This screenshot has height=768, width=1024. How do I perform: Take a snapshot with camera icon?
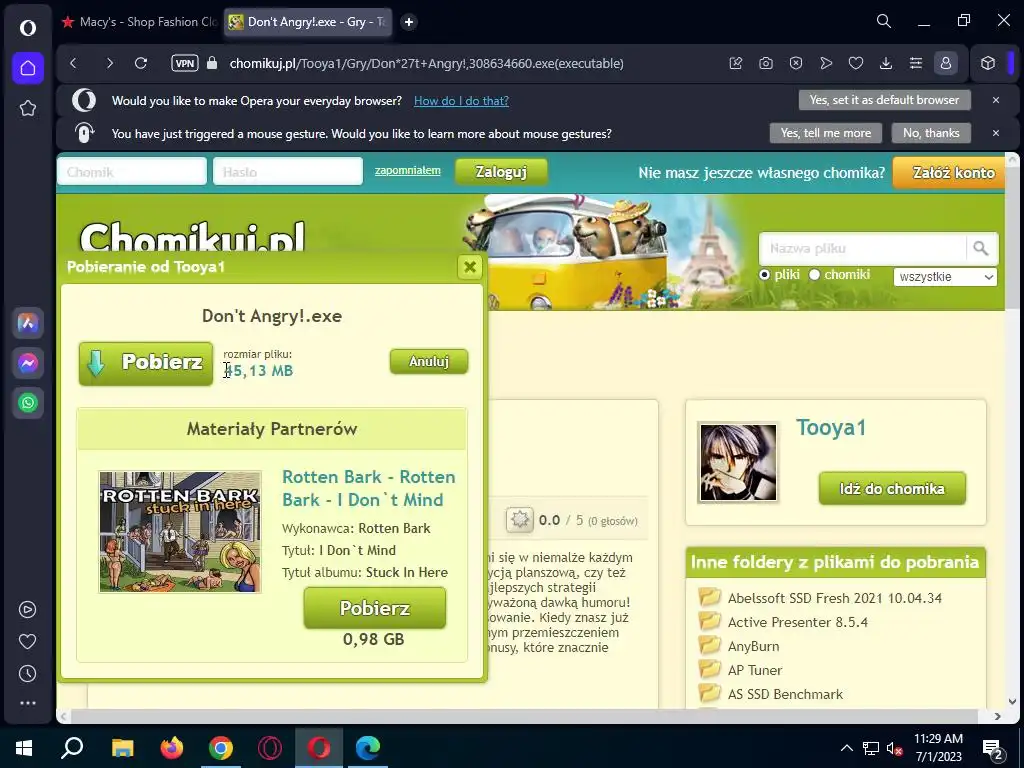point(766,63)
